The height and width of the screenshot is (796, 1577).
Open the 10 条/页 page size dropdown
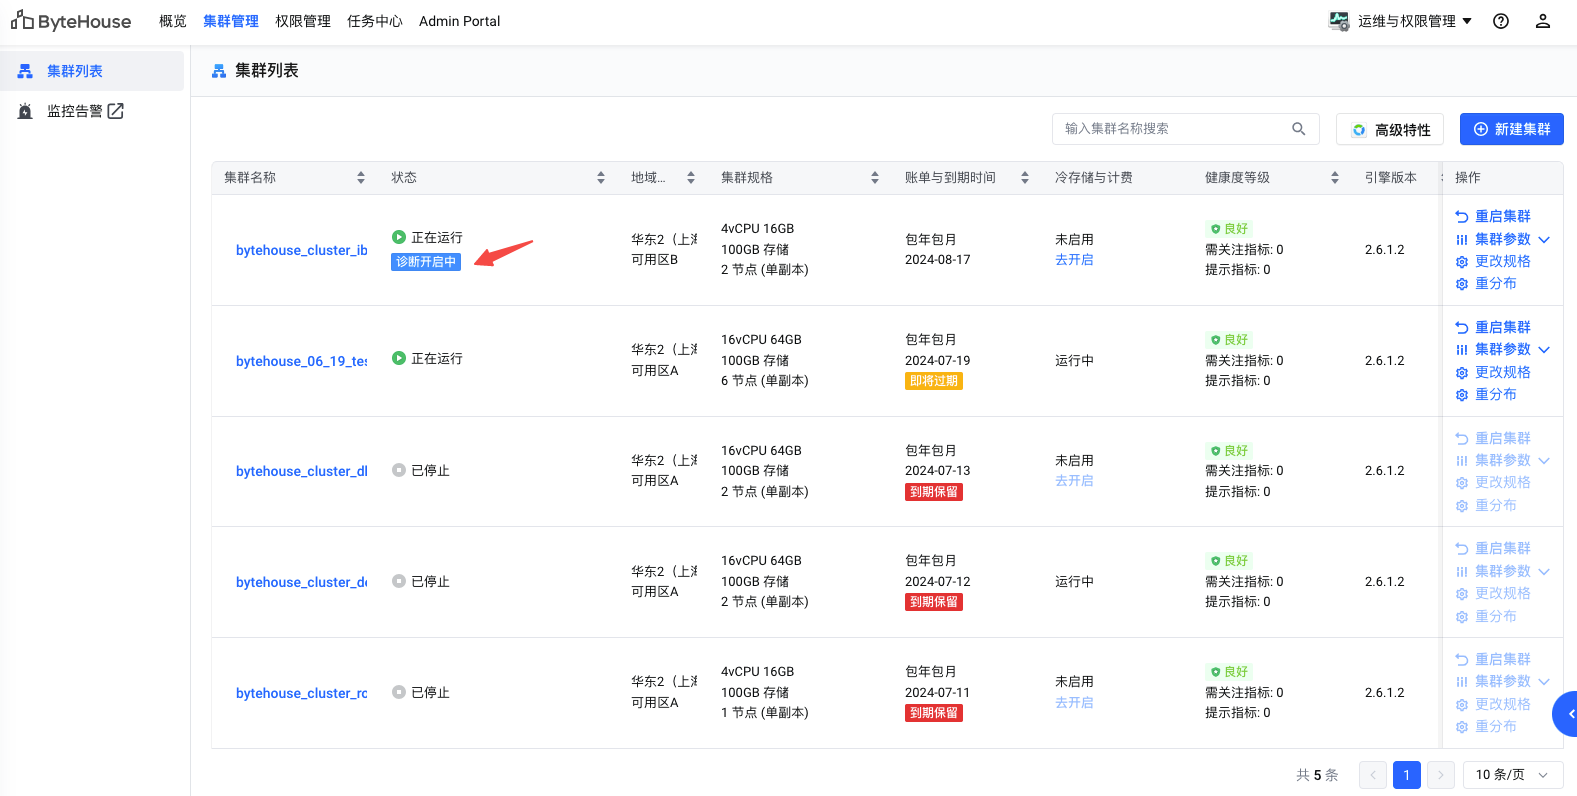pyautogui.click(x=1513, y=775)
